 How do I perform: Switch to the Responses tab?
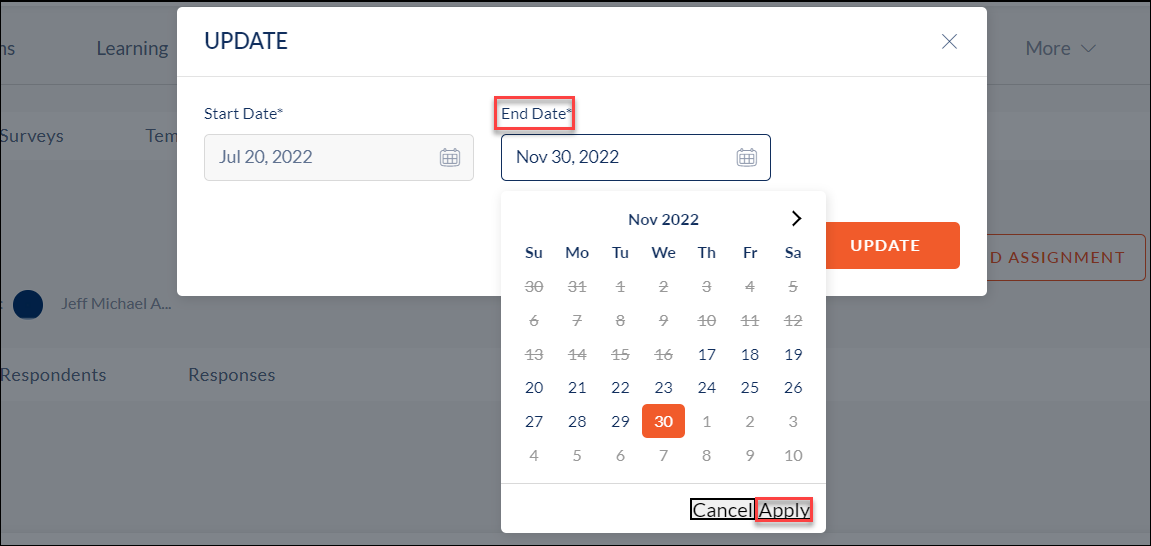point(232,375)
